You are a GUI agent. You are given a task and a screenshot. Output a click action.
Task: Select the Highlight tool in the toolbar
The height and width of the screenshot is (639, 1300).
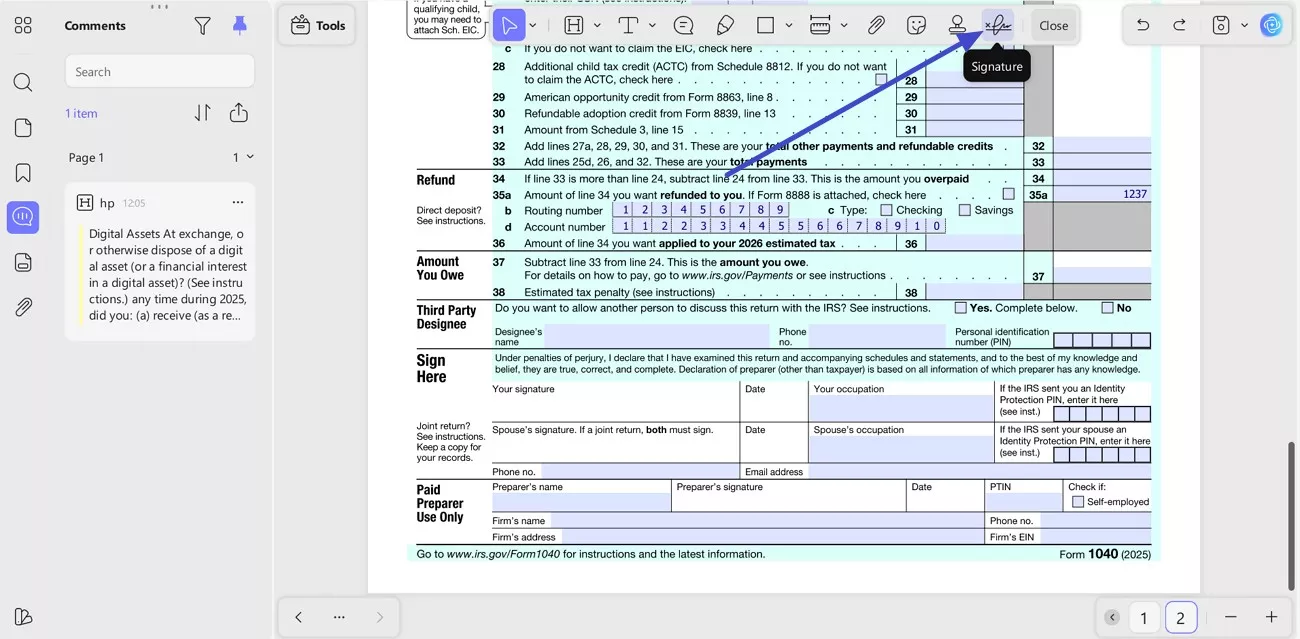(x=572, y=24)
